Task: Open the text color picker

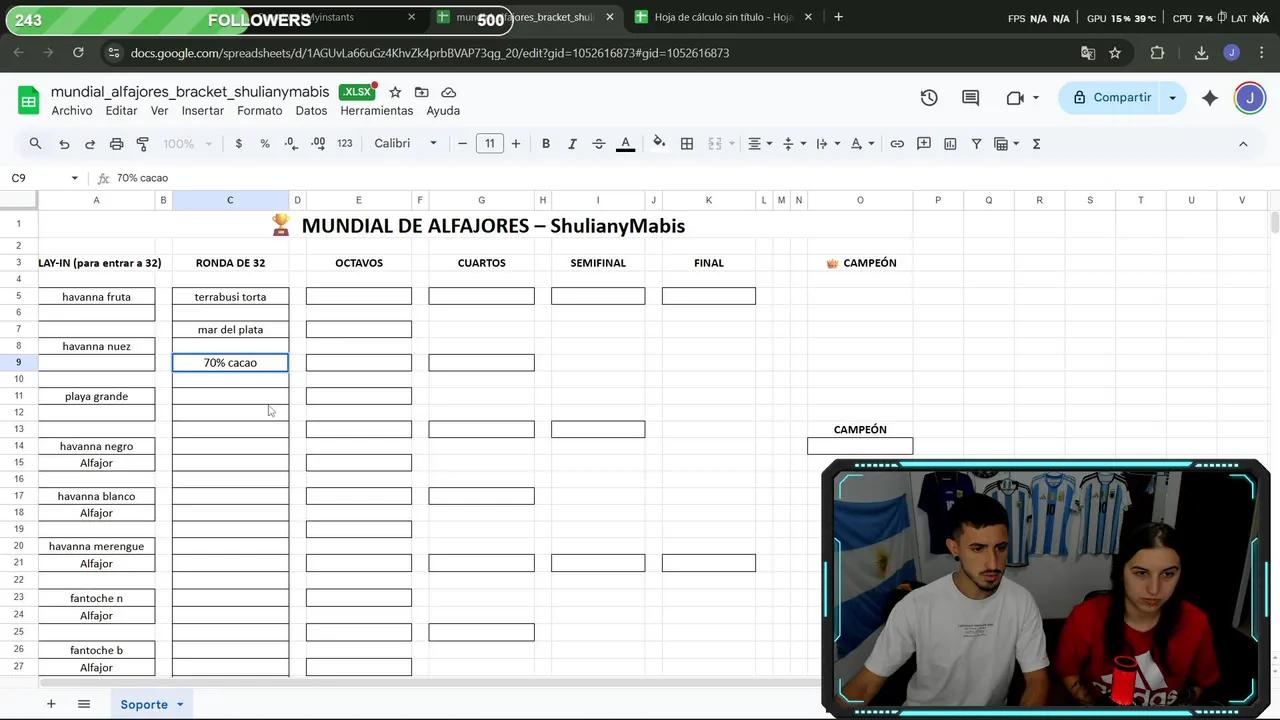Action: (626, 144)
